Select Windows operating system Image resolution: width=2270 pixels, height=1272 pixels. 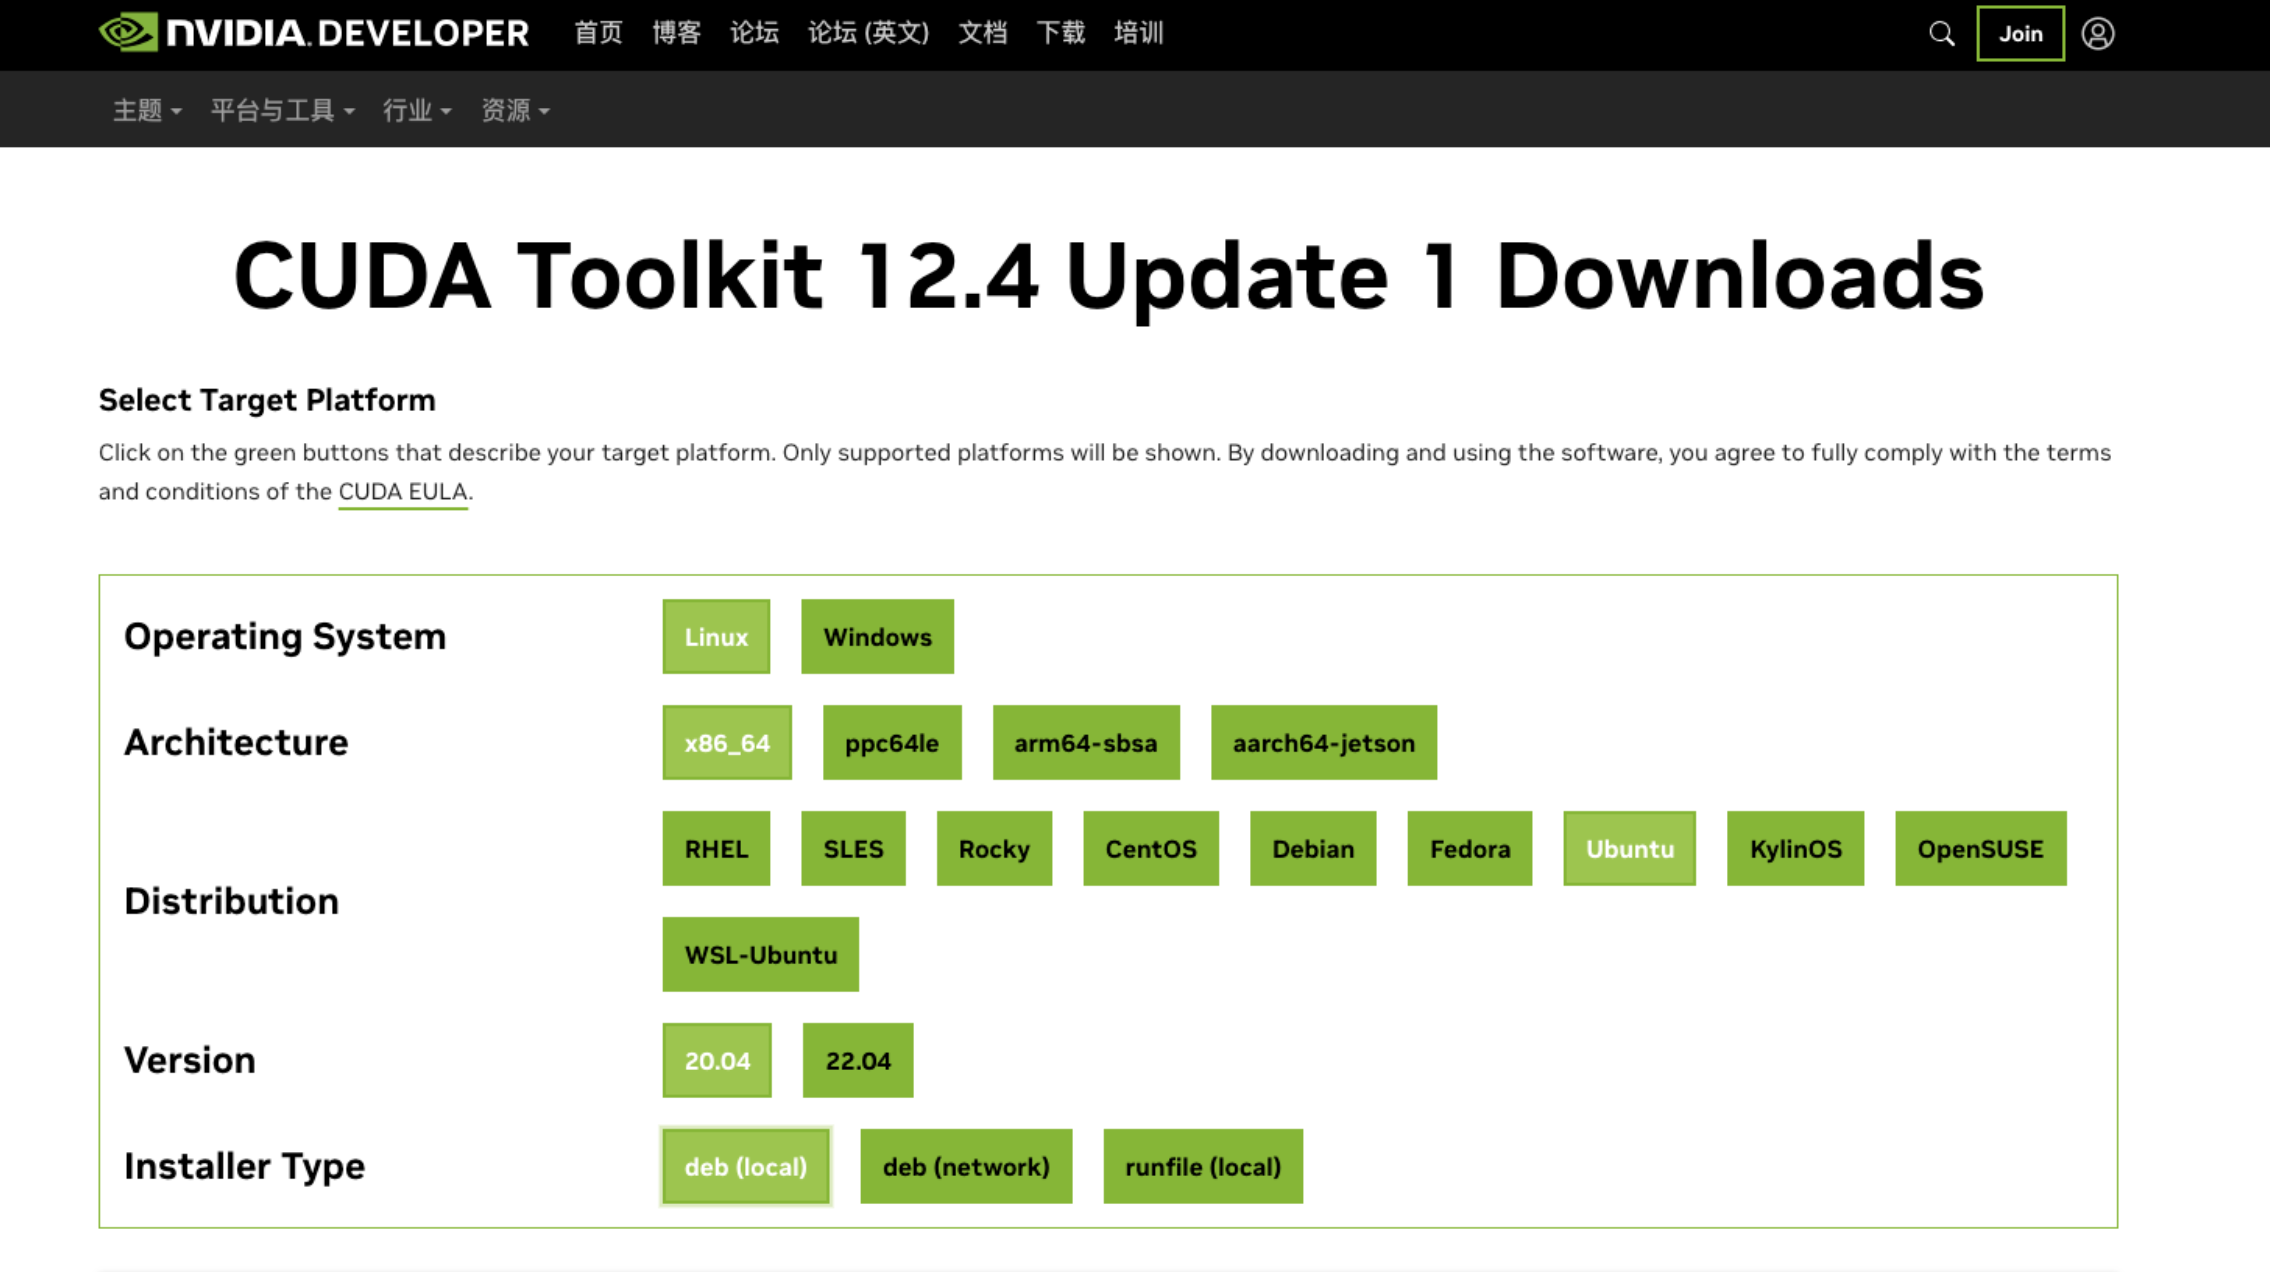[877, 637]
